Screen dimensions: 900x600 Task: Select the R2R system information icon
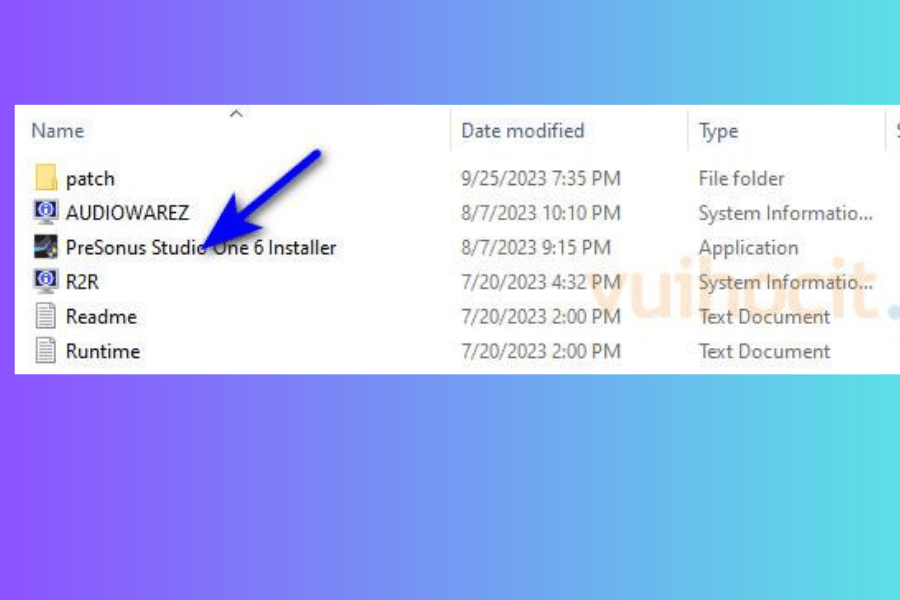pyautogui.click(x=46, y=281)
